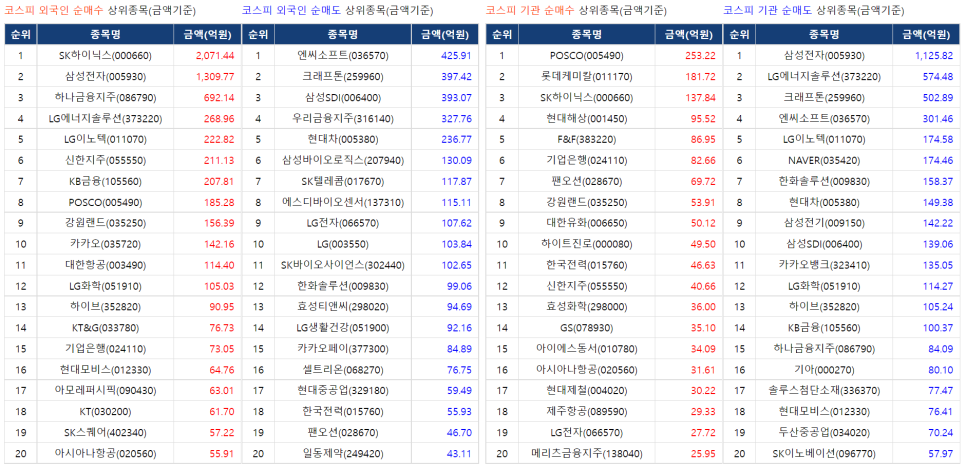Screen dimensions: 966x467
Task: Click the amount 268.96
Action: point(219,118)
